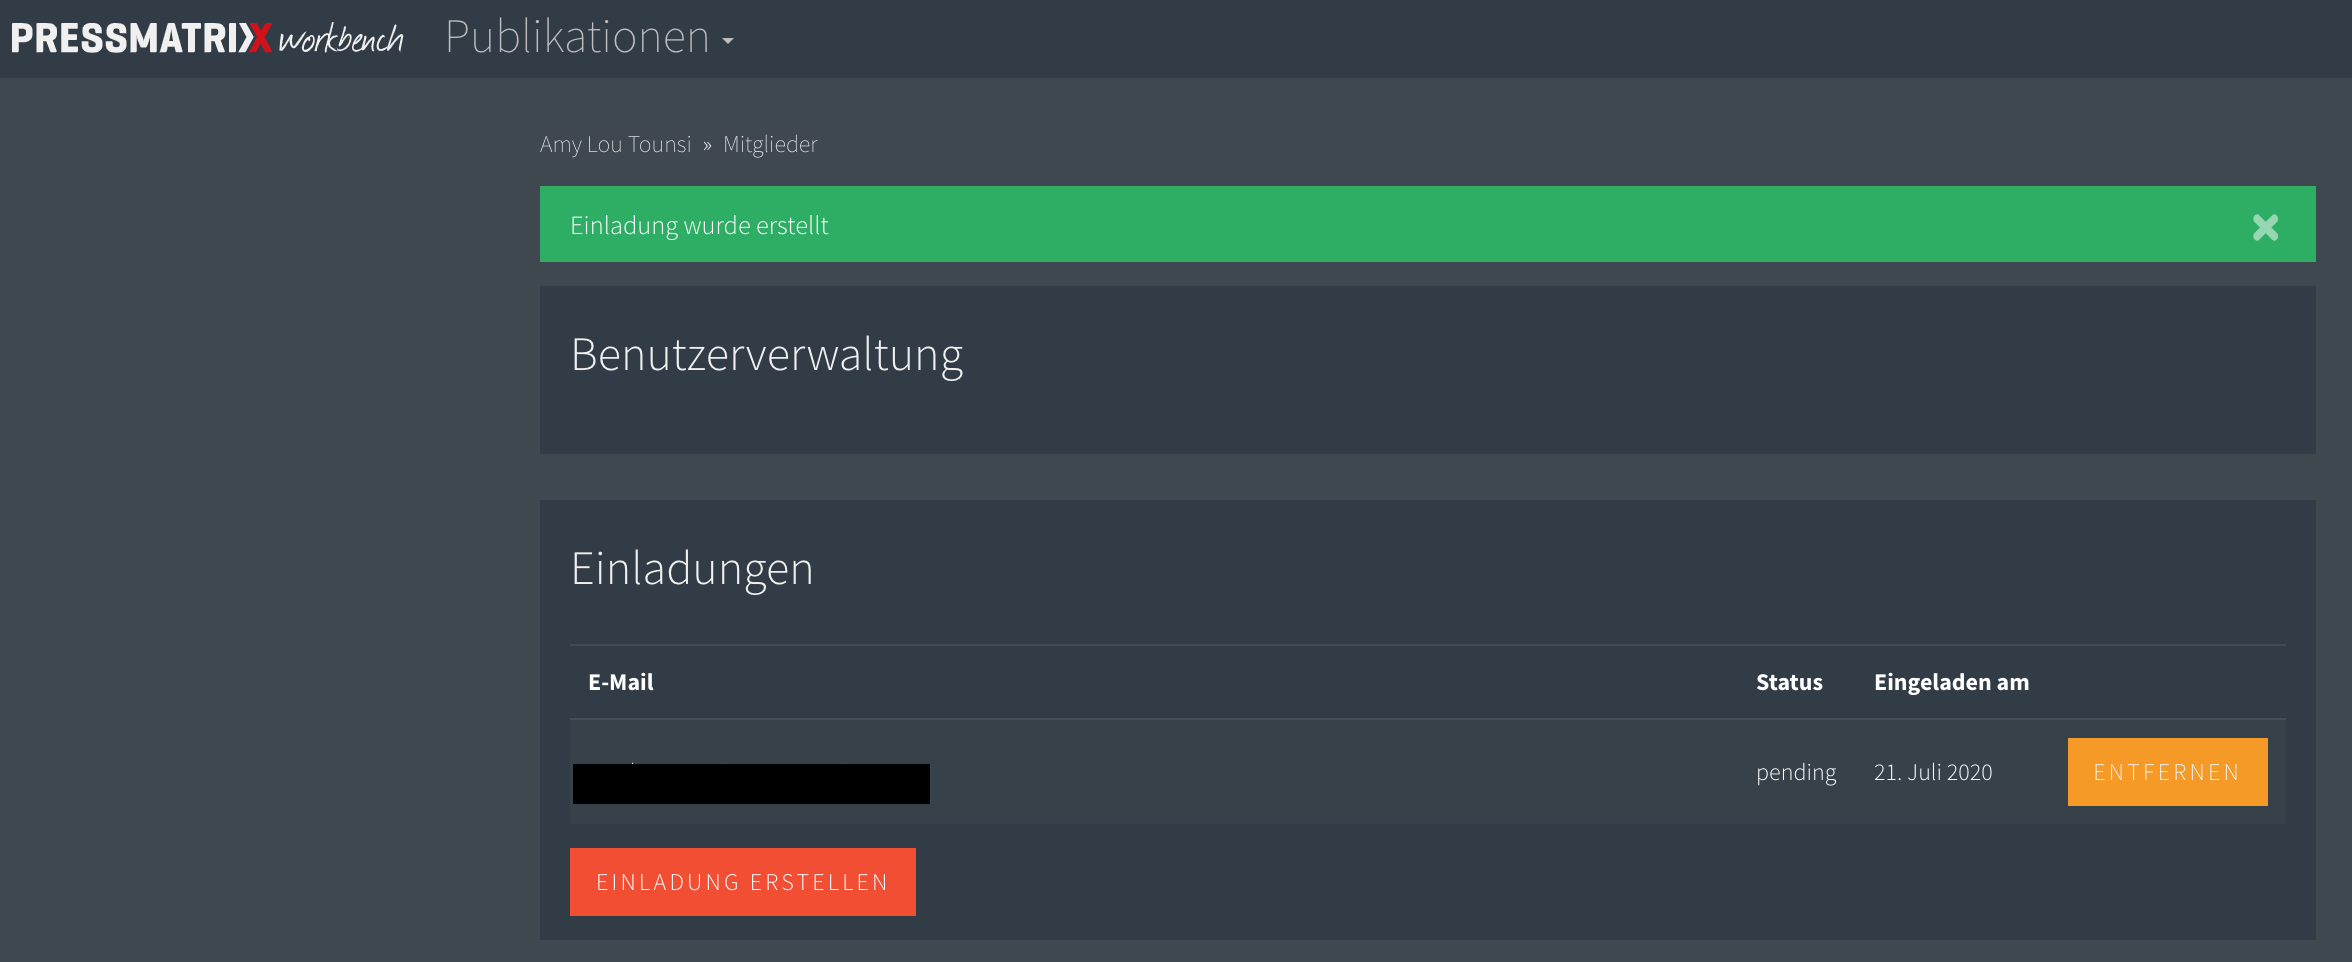Click the Benutzerverwaltung heading

[767, 355]
